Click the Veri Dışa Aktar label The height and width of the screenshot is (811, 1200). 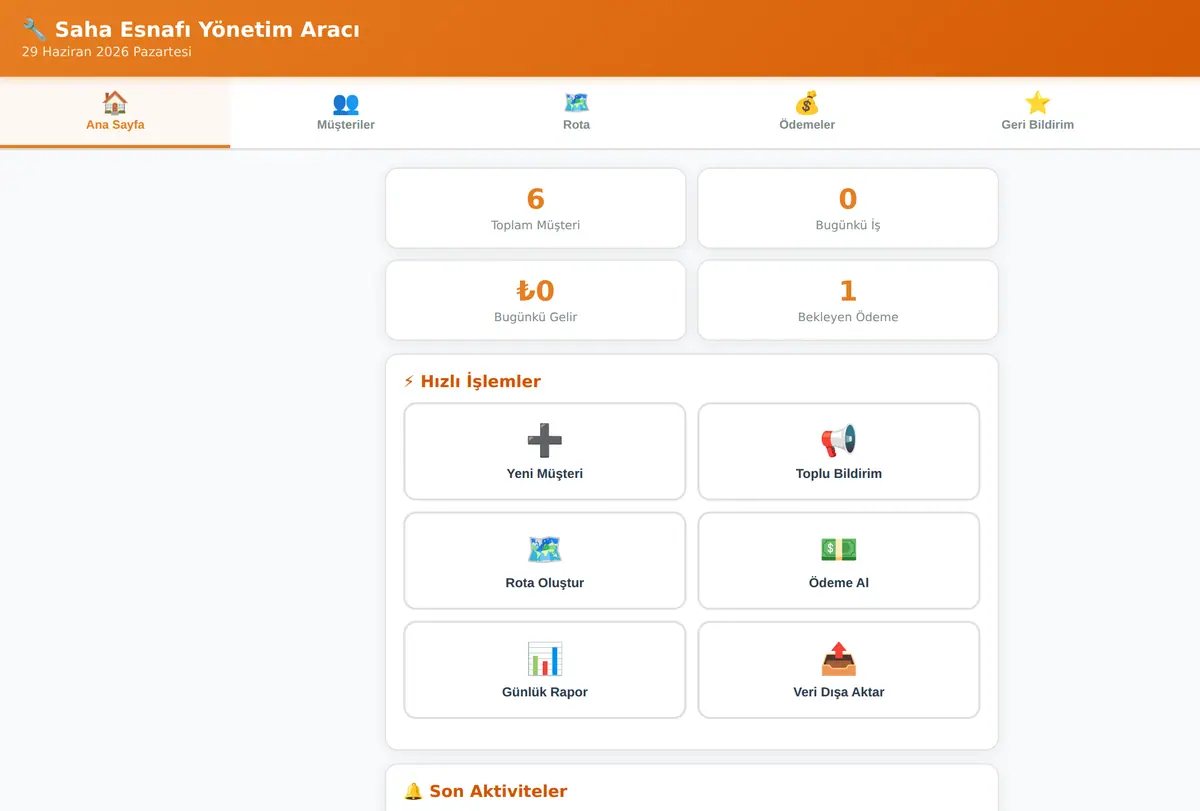click(x=839, y=692)
